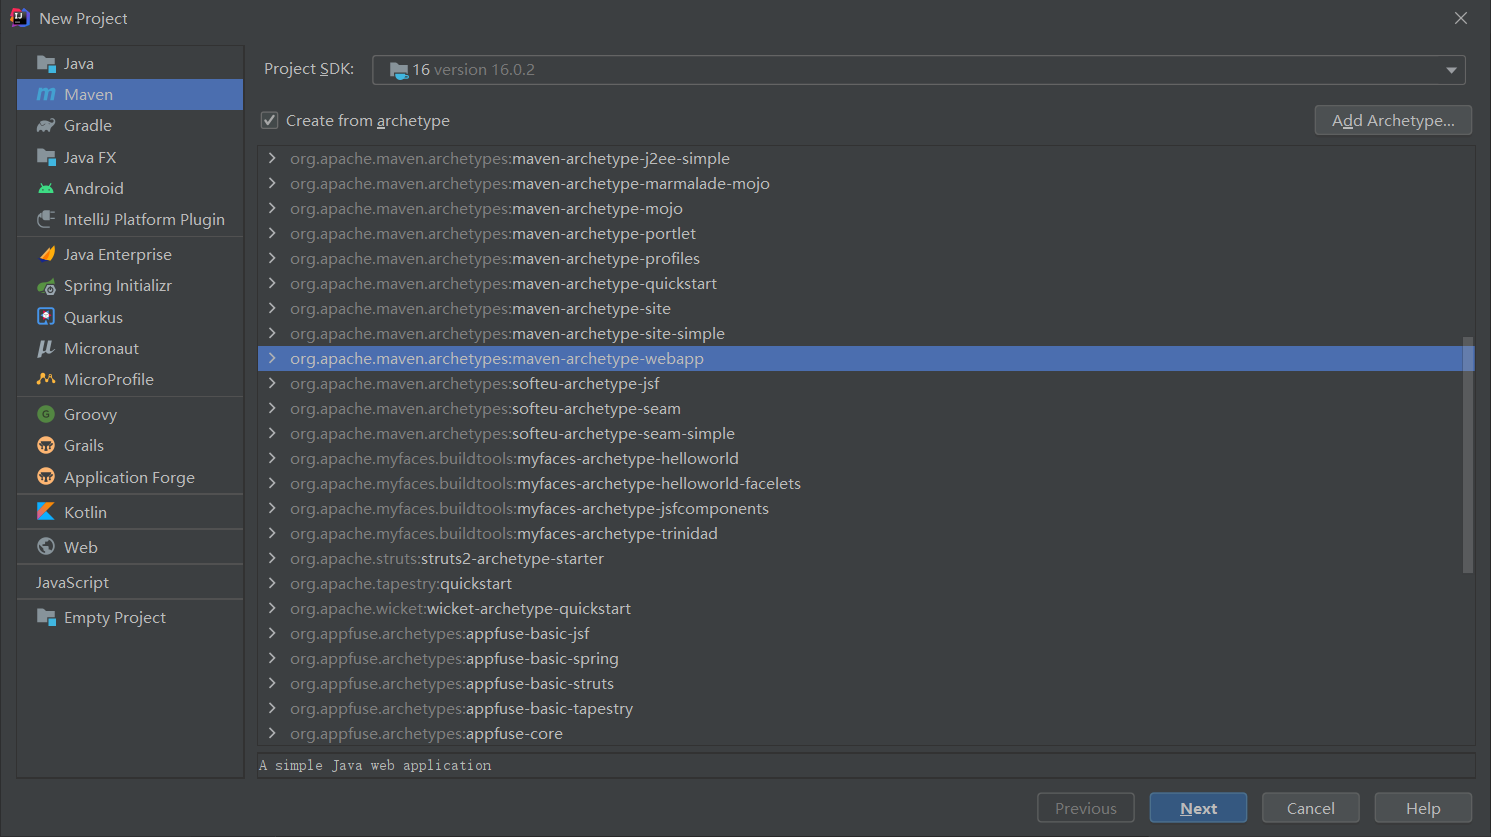Select maven-archetype-portlet row text
The height and width of the screenshot is (837, 1491).
[493, 233]
